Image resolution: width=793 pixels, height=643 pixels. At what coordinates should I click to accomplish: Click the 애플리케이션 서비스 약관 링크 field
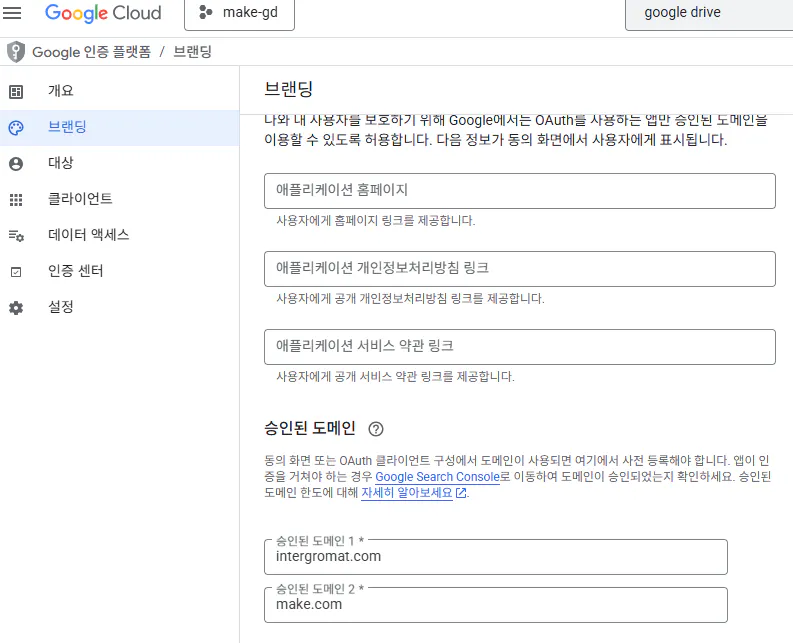coord(519,347)
